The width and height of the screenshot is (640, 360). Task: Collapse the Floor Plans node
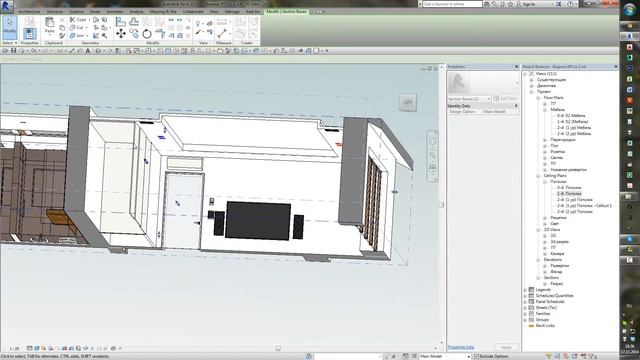[x=538, y=98]
